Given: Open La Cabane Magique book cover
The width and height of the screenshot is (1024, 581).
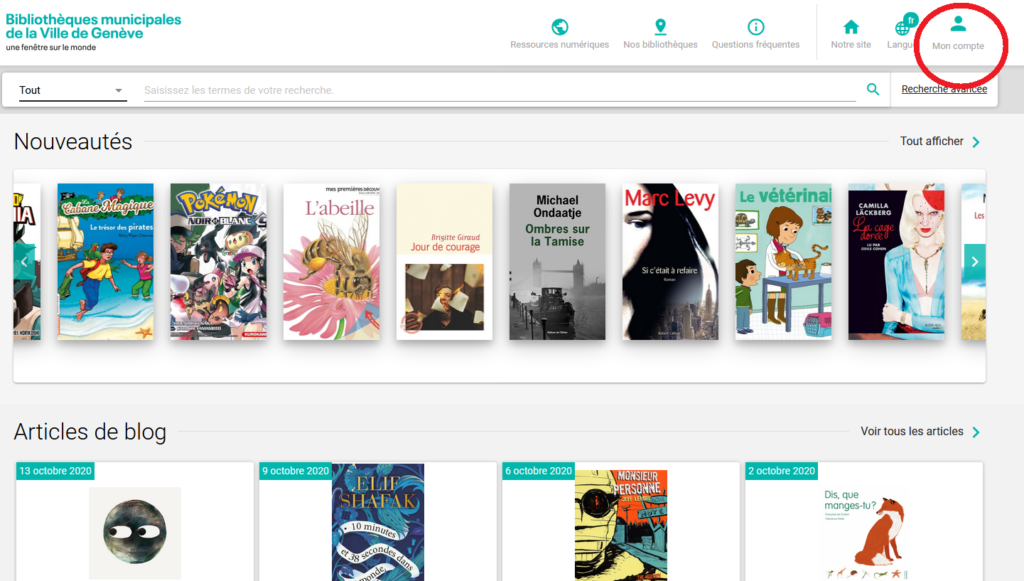Looking at the screenshot, I should pyautogui.click(x=106, y=261).
